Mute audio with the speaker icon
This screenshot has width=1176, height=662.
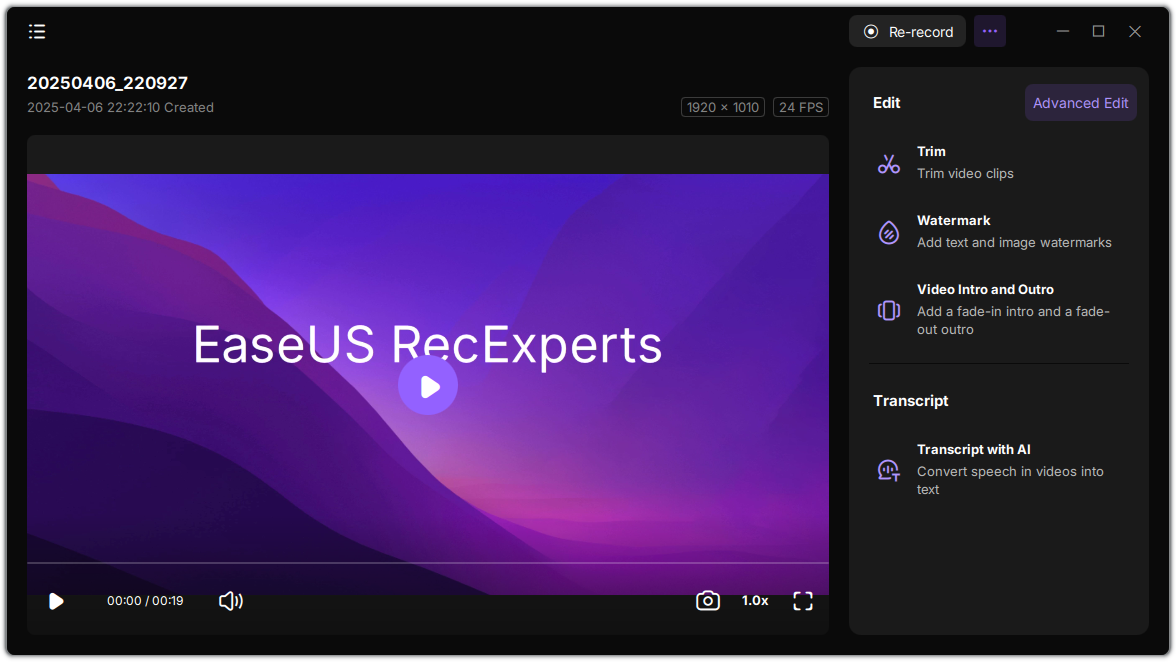click(x=230, y=601)
